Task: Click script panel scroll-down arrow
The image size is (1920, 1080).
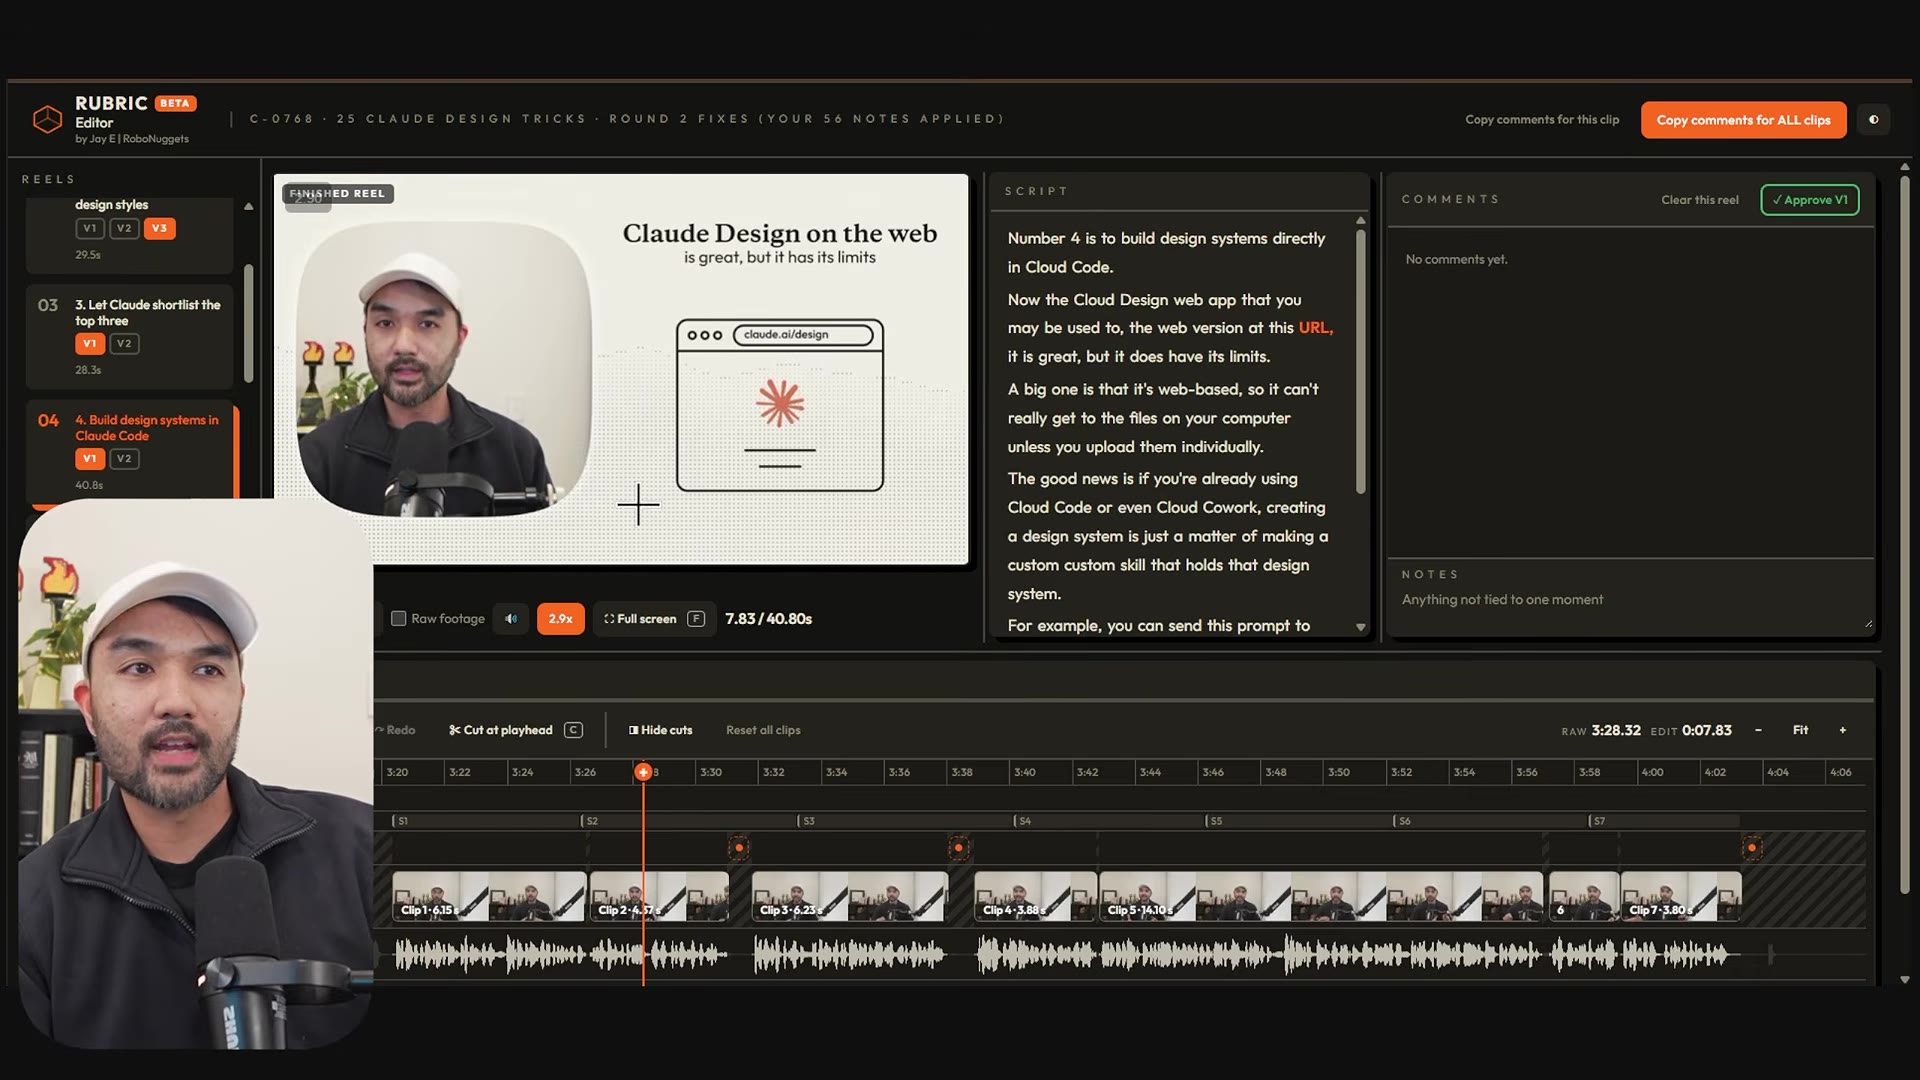Action: (1360, 628)
